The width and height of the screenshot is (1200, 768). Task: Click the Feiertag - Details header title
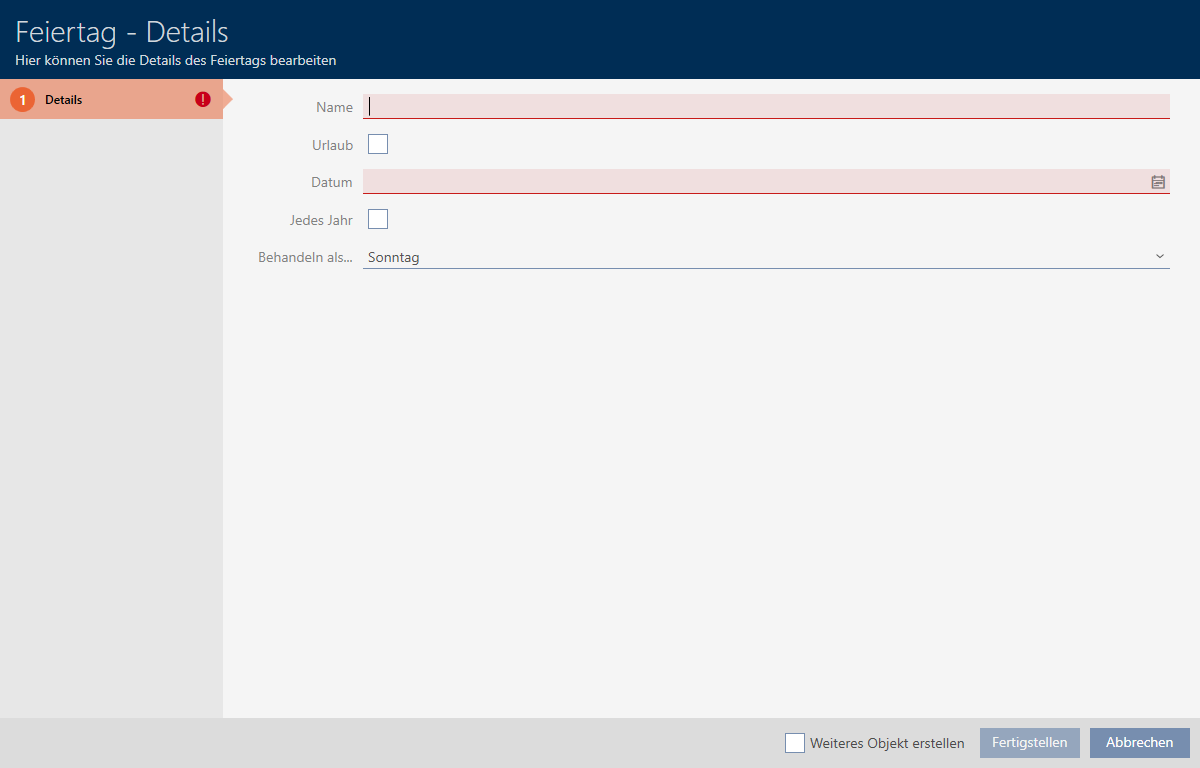tap(122, 31)
